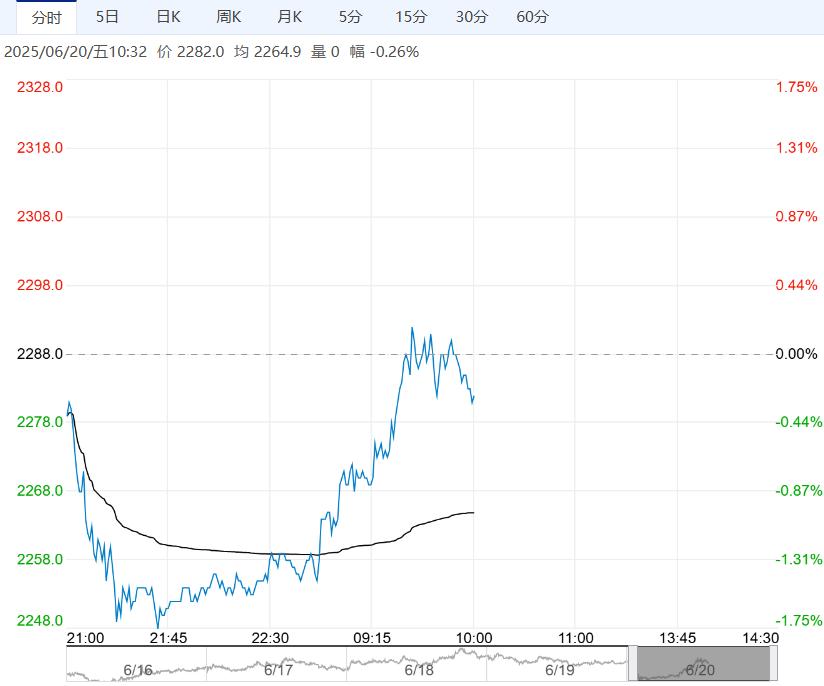This screenshot has width=824, height=686.
Task: Click the blue price line's highest peak
Action: click(x=411, y=327)
